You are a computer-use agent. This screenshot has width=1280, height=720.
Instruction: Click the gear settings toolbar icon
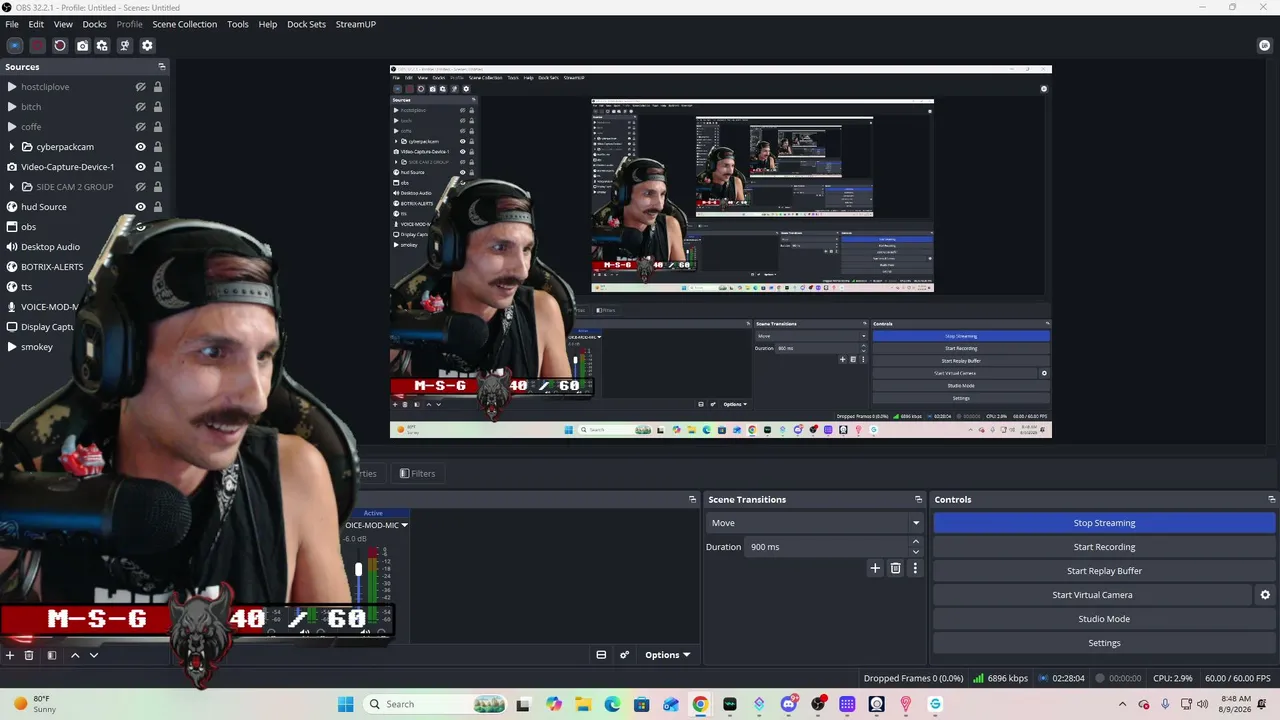click(147, 45)
